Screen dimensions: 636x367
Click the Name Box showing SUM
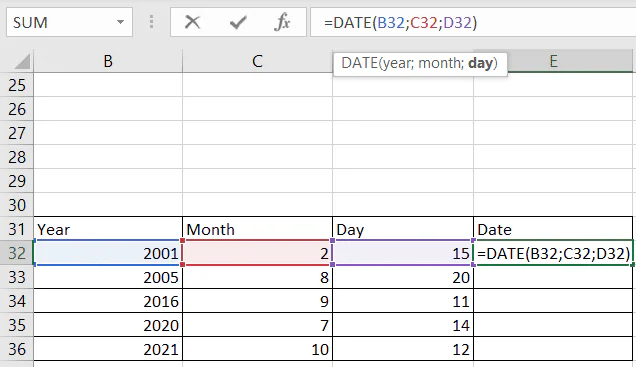(69, 22)
